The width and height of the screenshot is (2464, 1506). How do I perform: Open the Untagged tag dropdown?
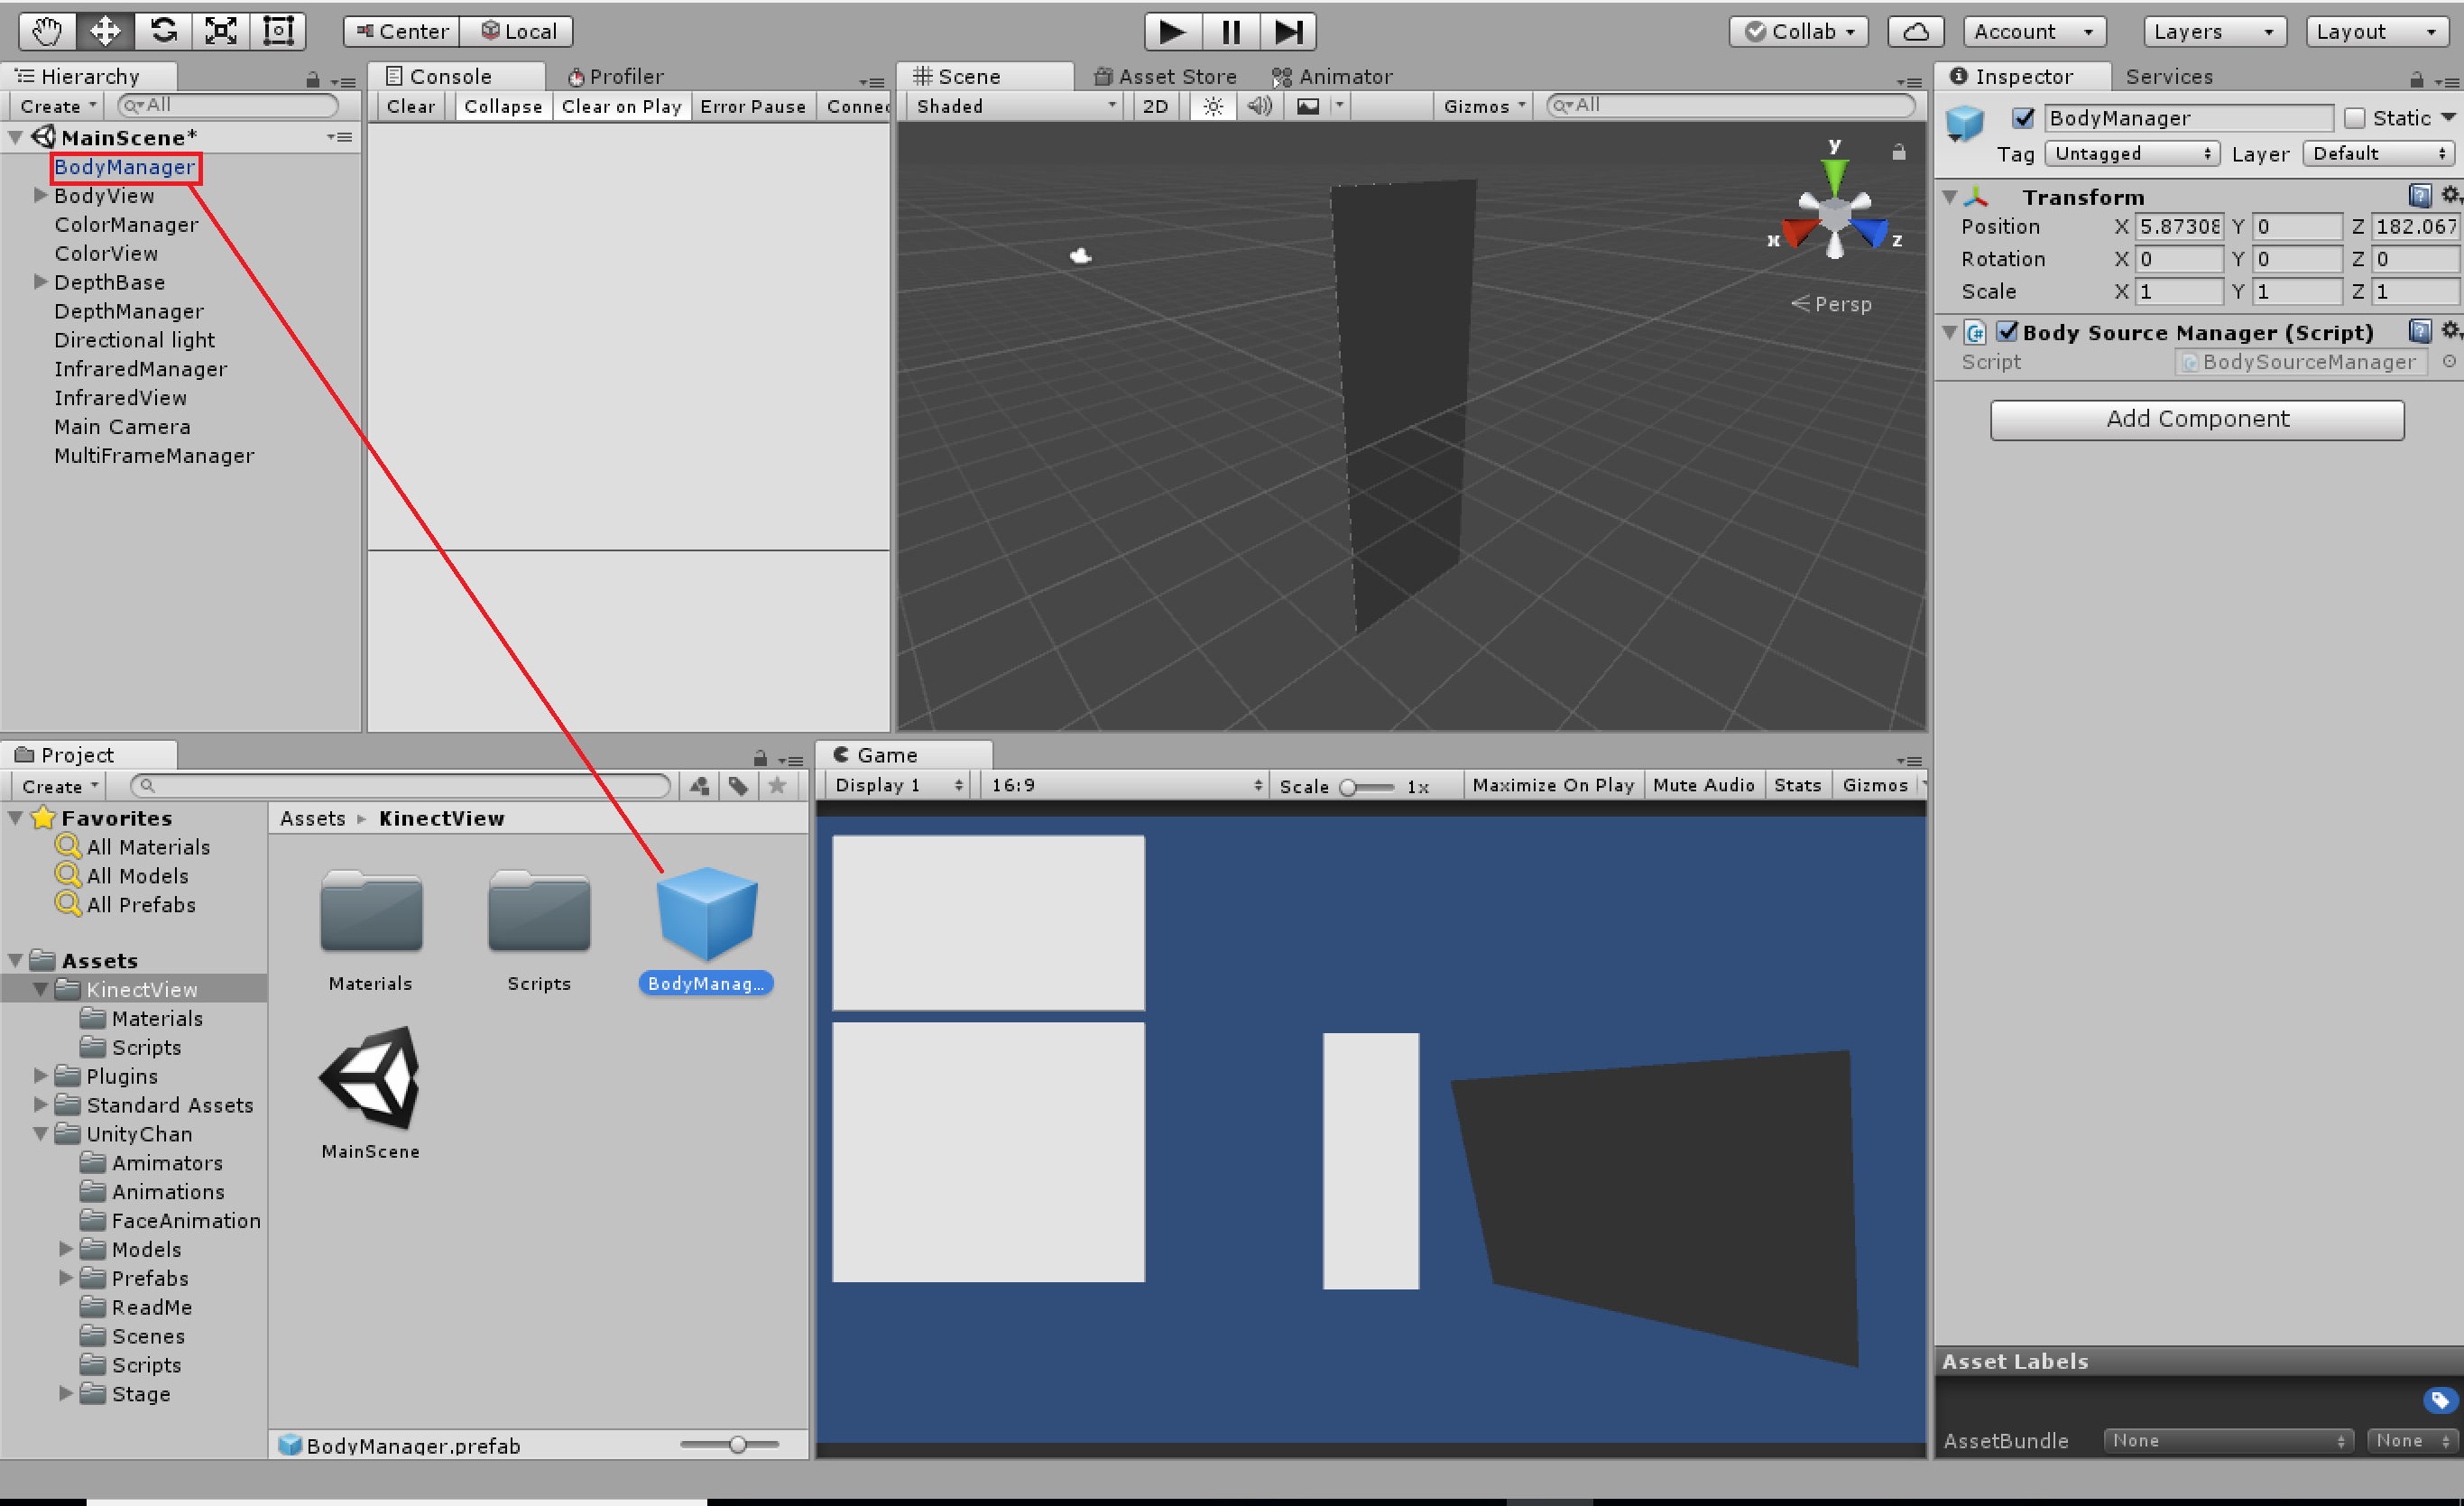(2131, 153)
